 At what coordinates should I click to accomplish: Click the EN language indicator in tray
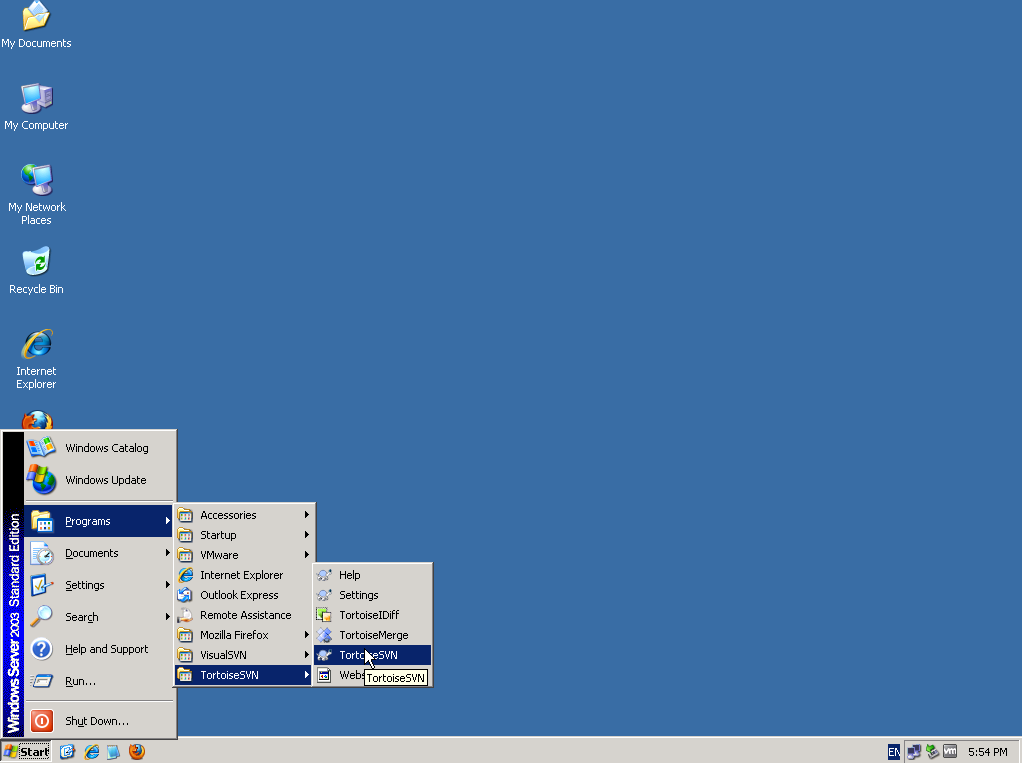894,751
